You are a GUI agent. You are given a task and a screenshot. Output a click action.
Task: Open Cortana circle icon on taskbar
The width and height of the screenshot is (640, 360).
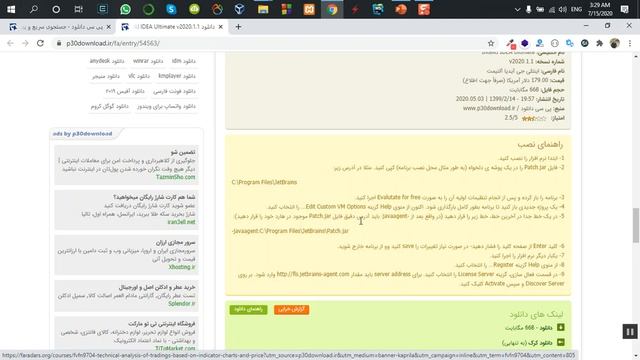56,9
